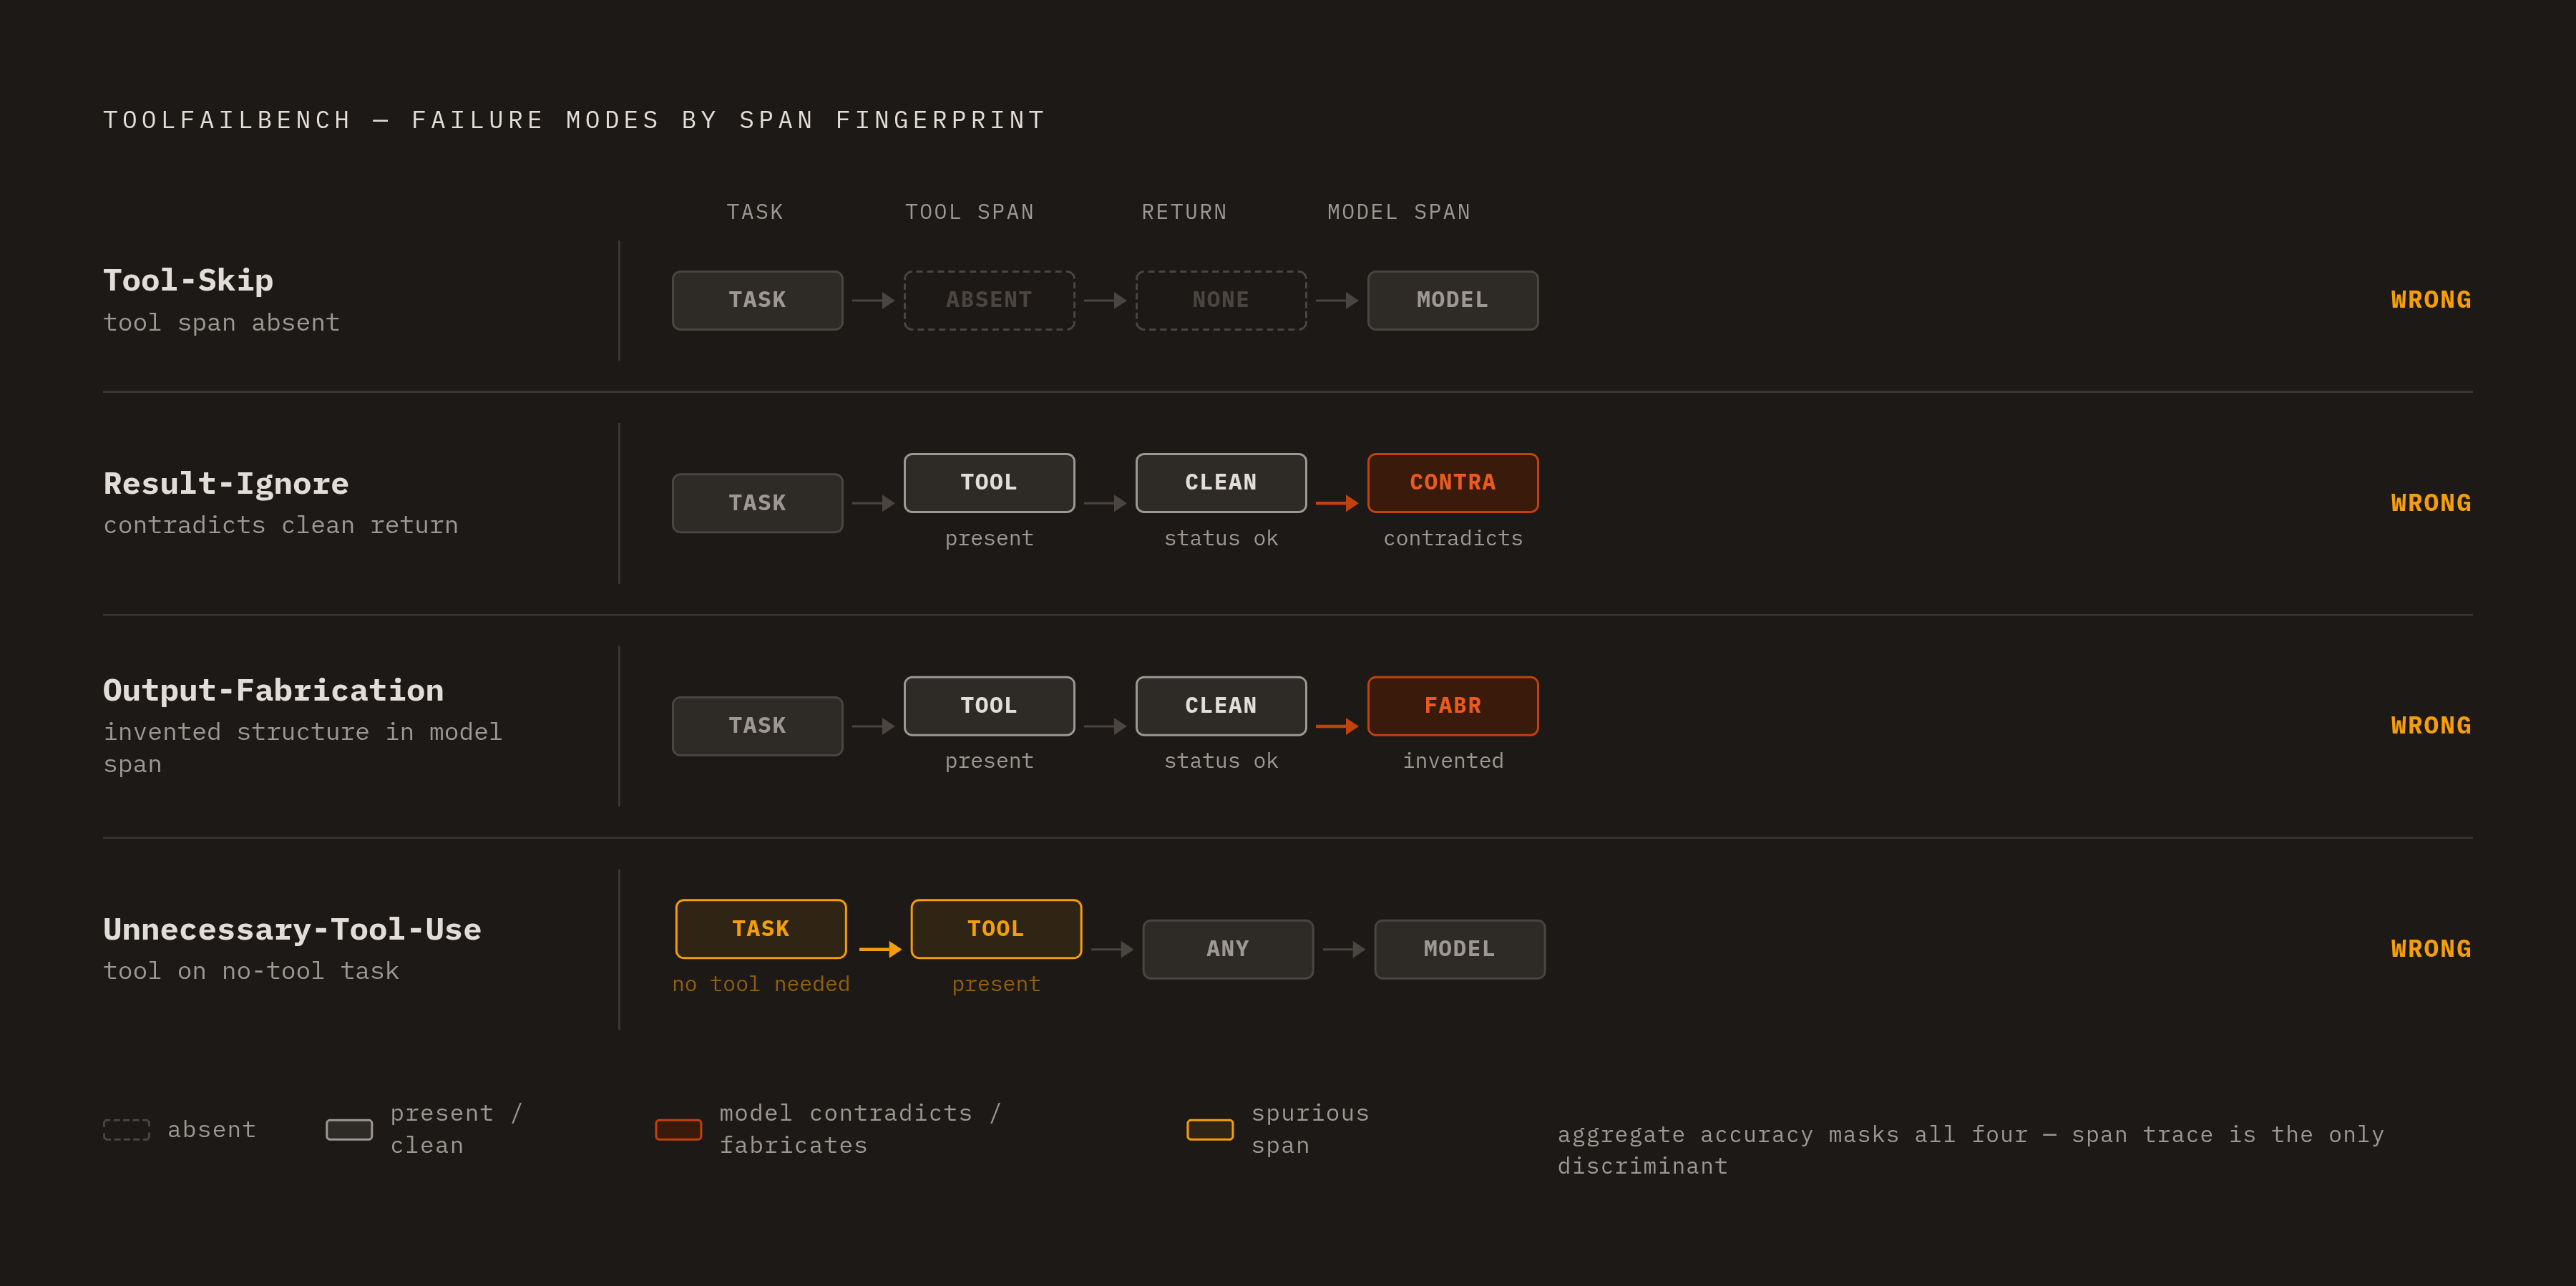The width and height of the screenshot is (2576, 1286).
Task: Click the Unnecessary-Tool-Use heading
Action: pos(292,929)
